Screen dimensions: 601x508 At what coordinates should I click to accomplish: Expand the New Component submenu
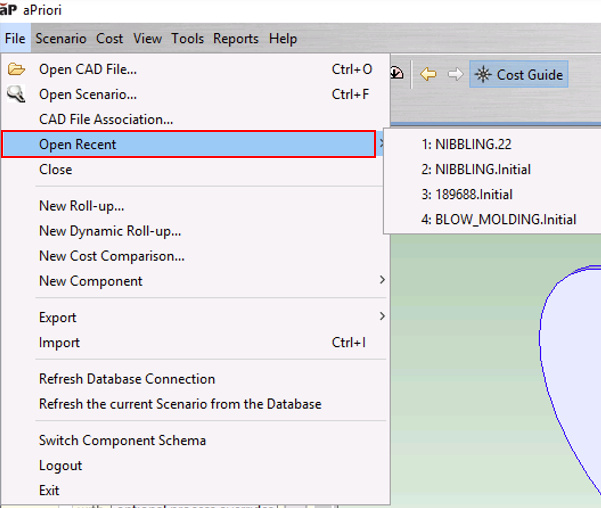pos(195,281)
